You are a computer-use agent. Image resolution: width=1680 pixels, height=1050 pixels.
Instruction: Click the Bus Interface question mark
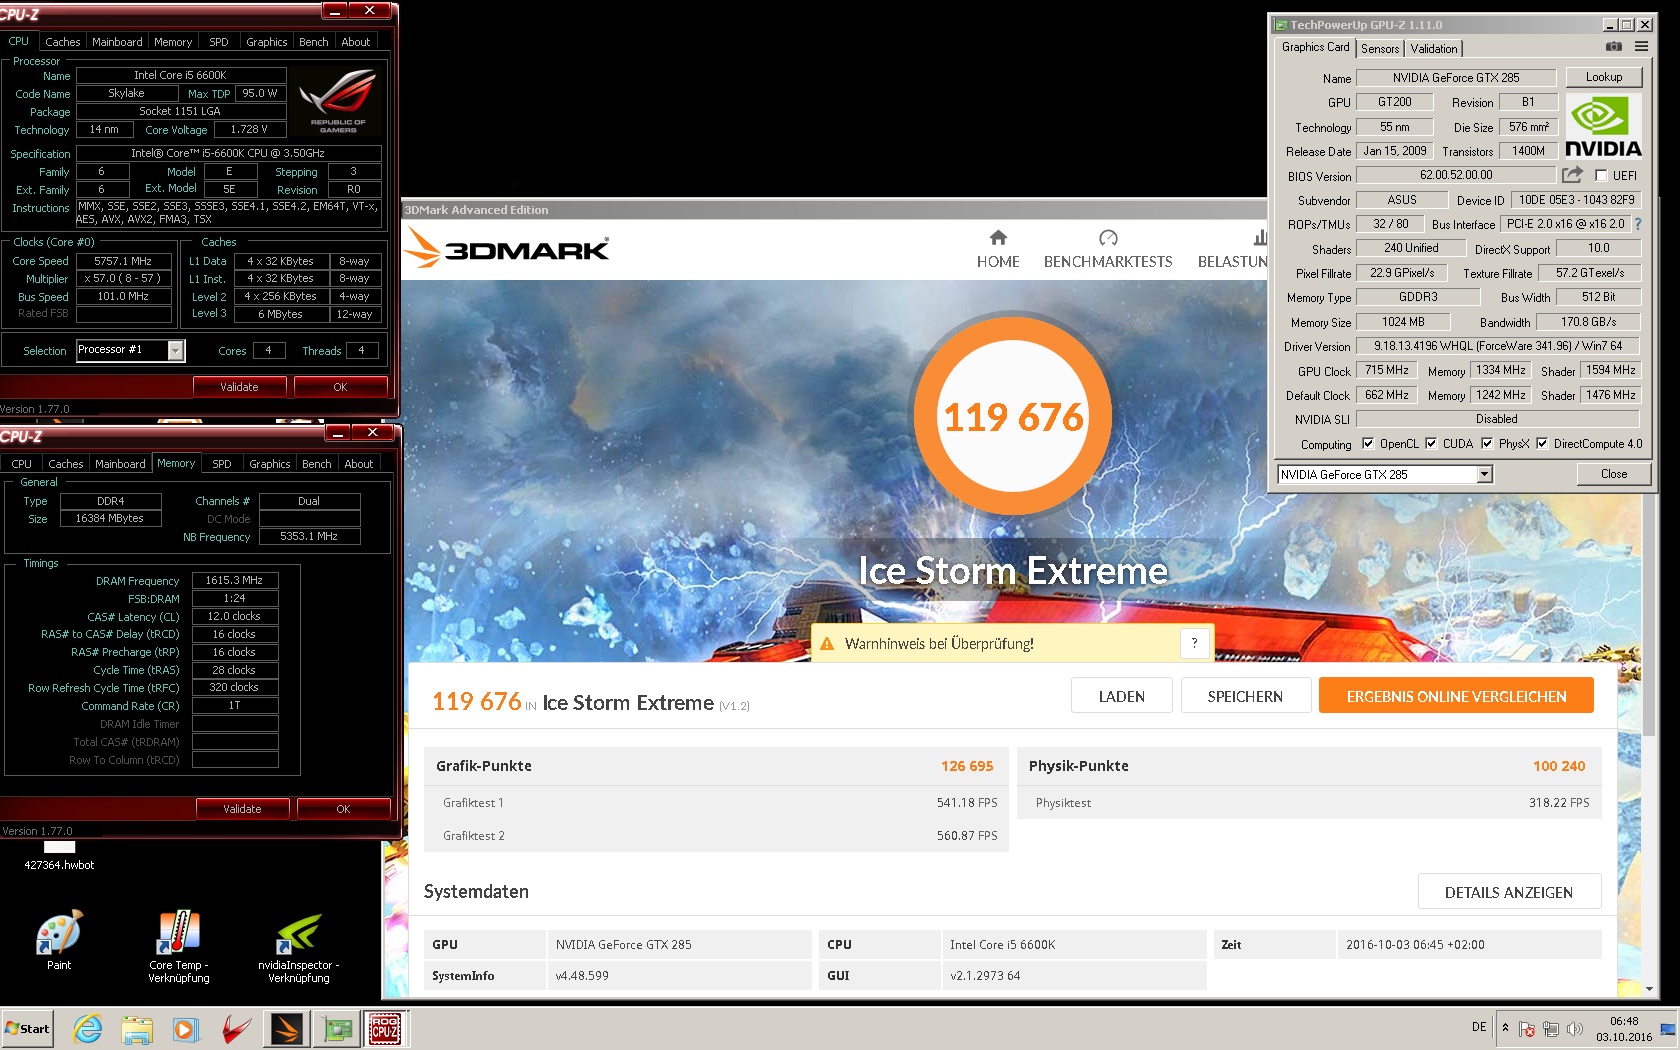tap(1638, 224)
